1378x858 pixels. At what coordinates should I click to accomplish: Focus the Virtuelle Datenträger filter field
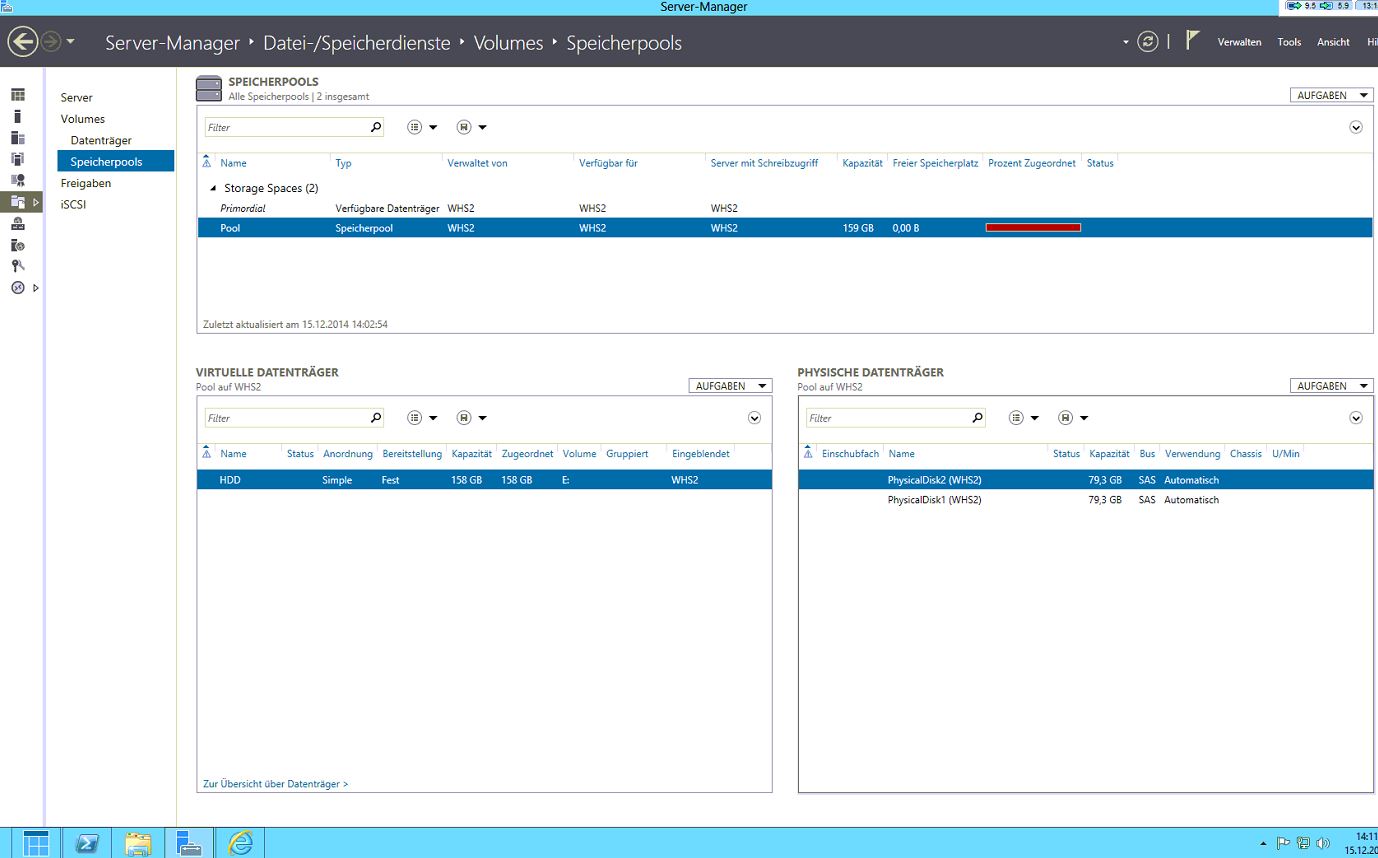[287, 418]
